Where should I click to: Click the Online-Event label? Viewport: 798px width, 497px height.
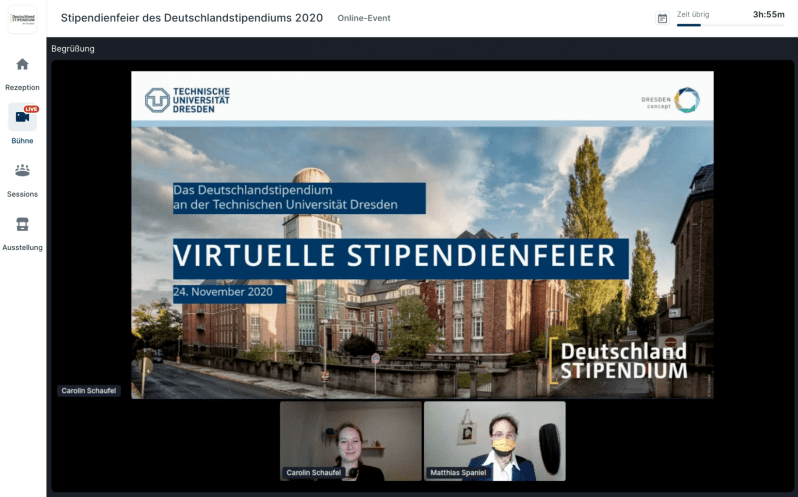pos(364,19)
